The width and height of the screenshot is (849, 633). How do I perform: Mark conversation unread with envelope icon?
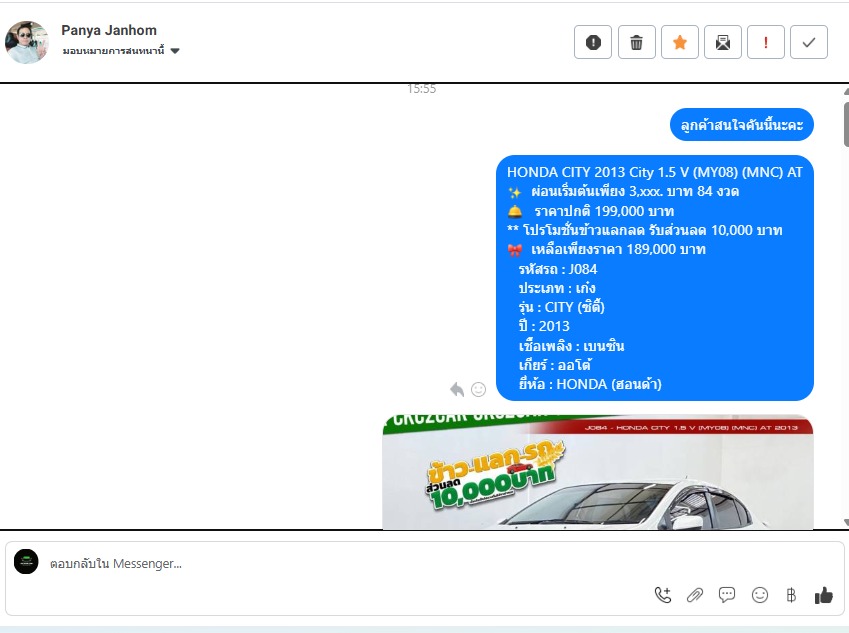point(723,42)
